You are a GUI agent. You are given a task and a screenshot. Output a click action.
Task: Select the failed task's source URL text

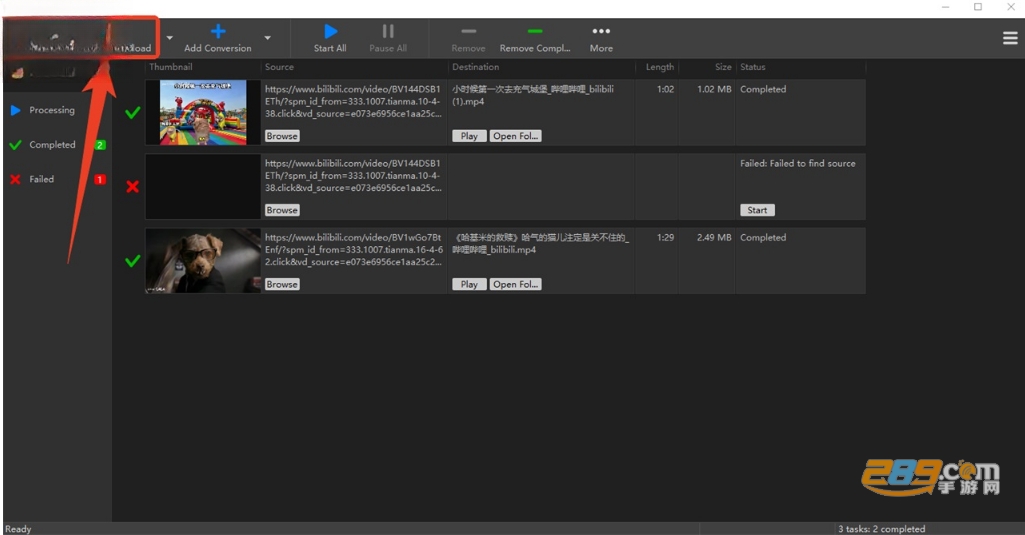pyautogui.click(x=353, y=175)
